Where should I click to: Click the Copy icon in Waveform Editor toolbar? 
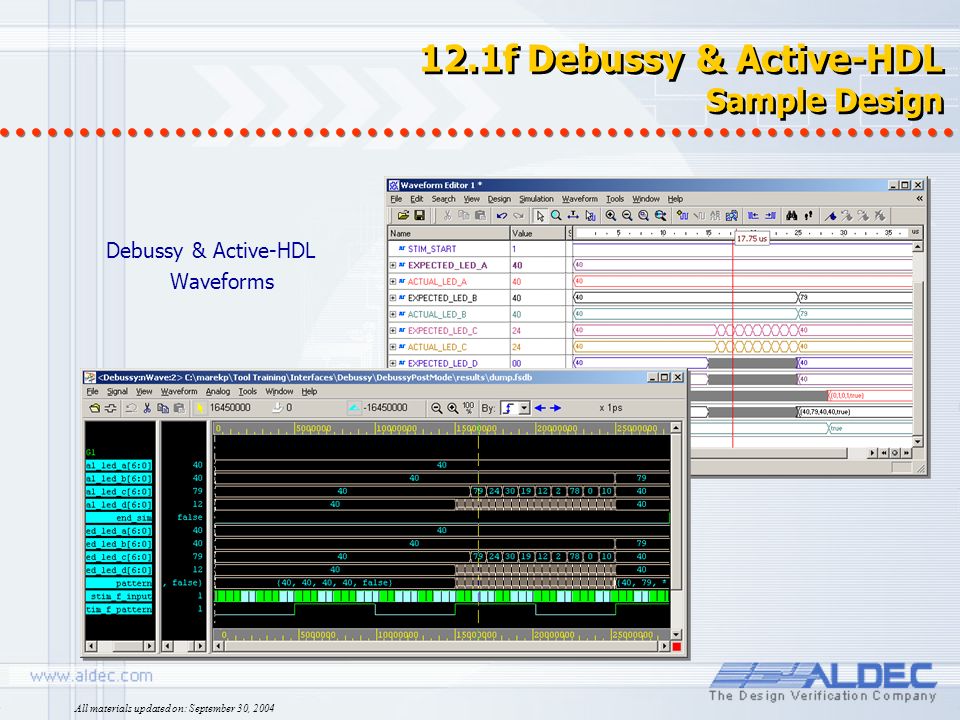click(463, 216)
